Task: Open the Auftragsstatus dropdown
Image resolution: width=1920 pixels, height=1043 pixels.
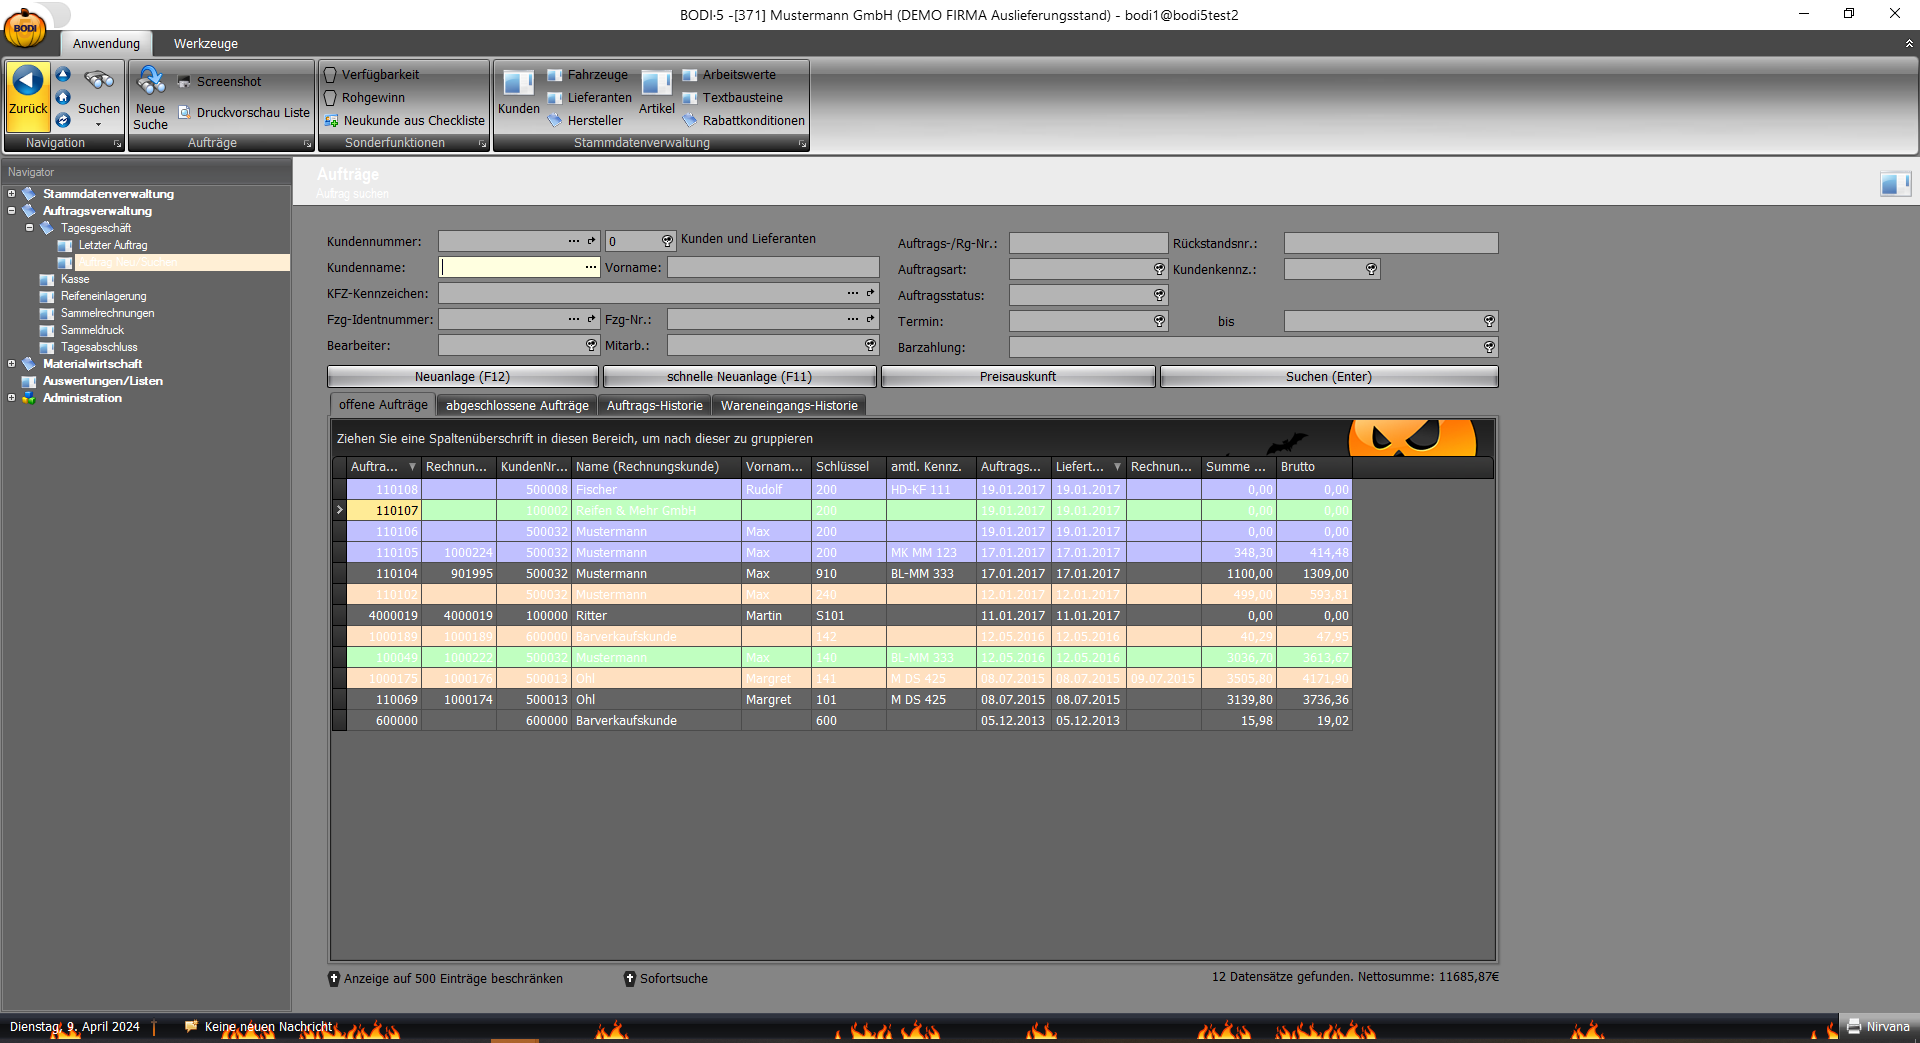Action: pyautogui.click(x=1159, y=295)
